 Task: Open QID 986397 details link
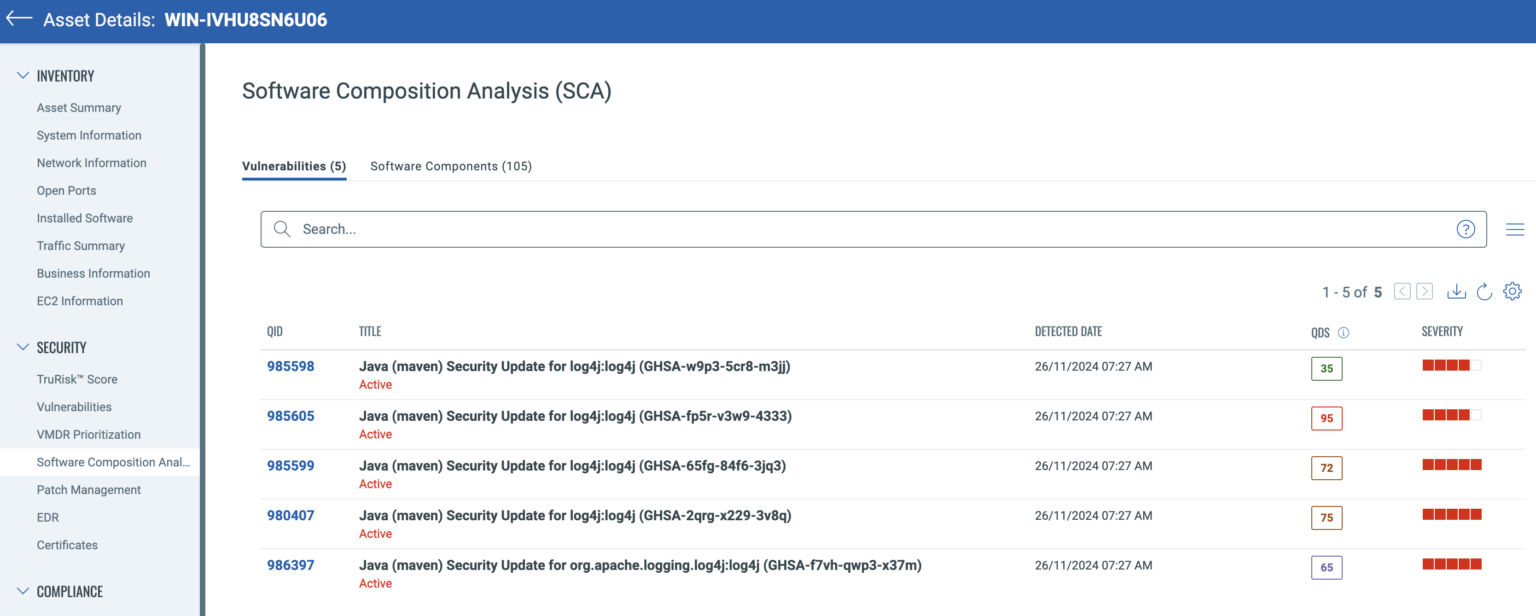290,565
